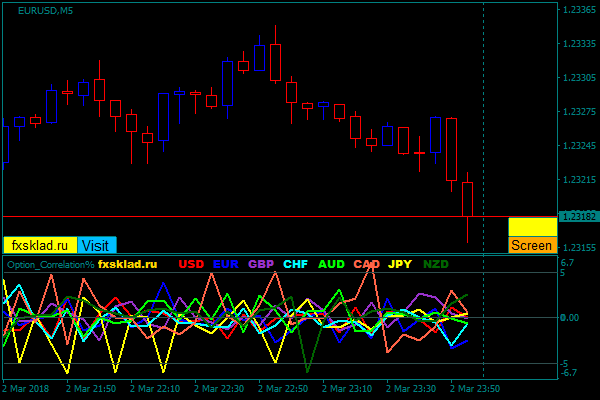This screenshot has height=400, width=600.
Task: Click the 1.23365 price axis value
Action: click(579, 10)
